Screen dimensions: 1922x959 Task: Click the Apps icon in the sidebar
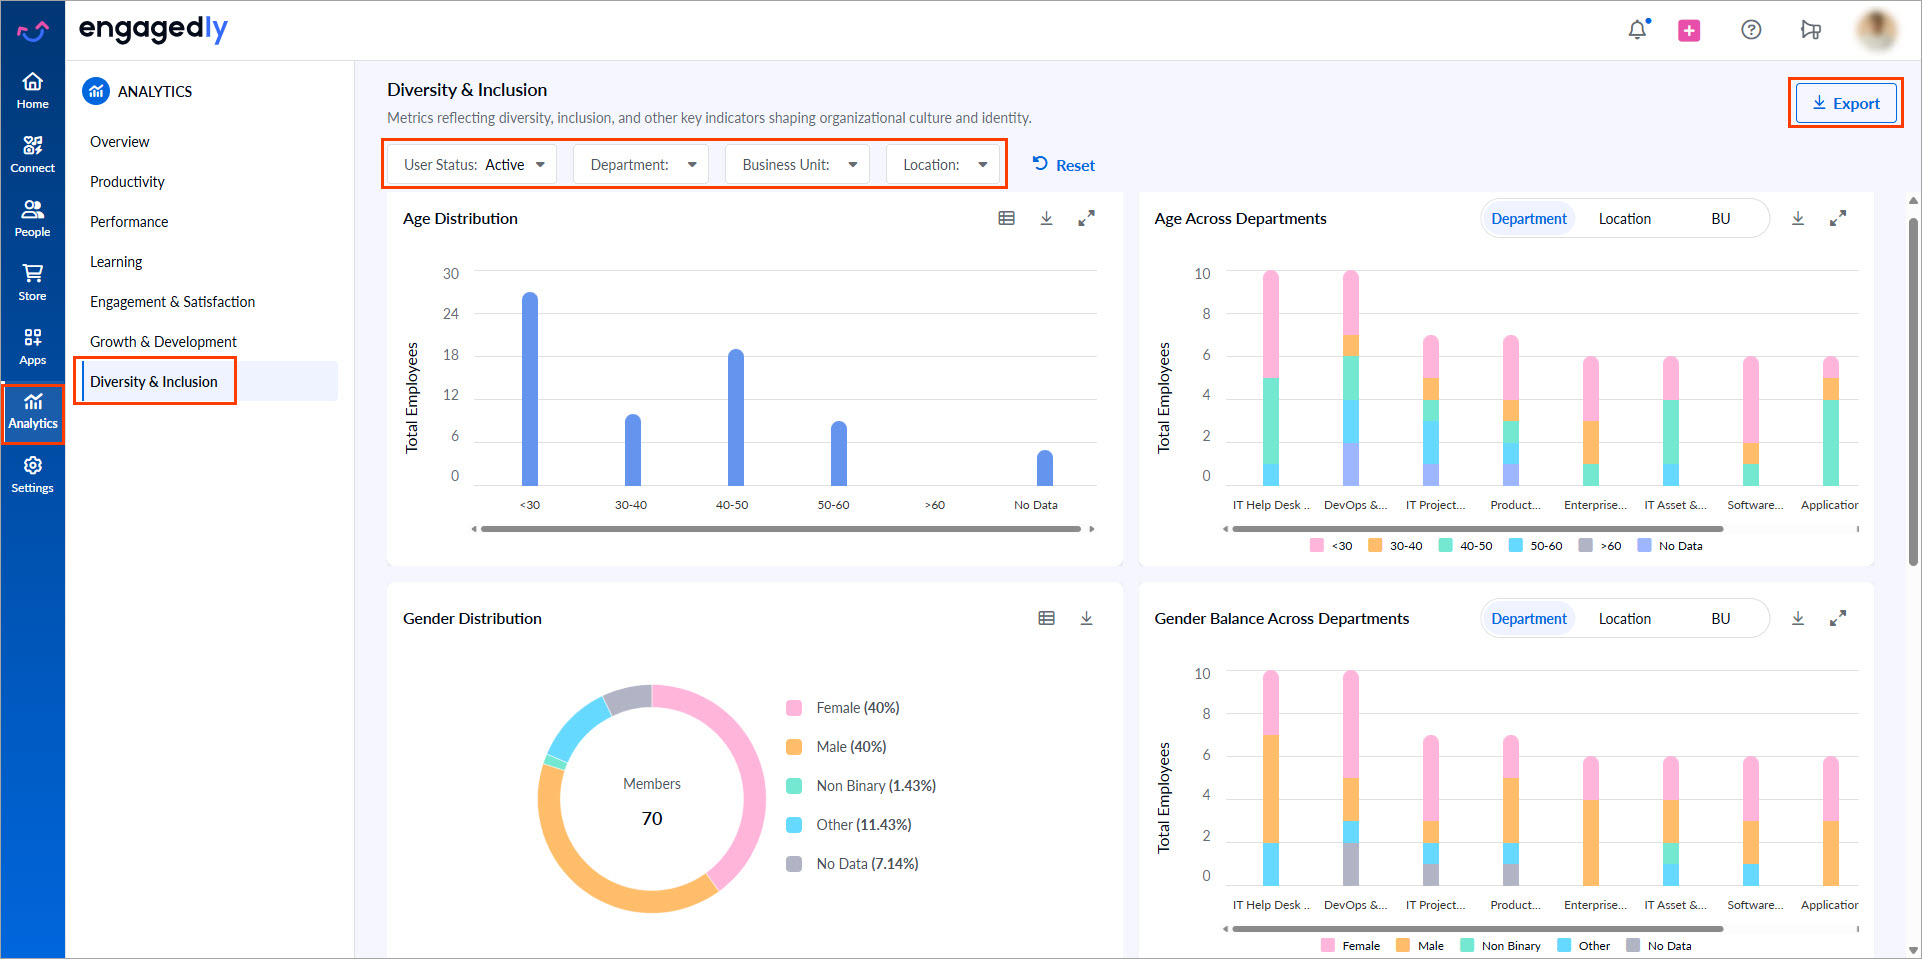click(x=33, y=345)
